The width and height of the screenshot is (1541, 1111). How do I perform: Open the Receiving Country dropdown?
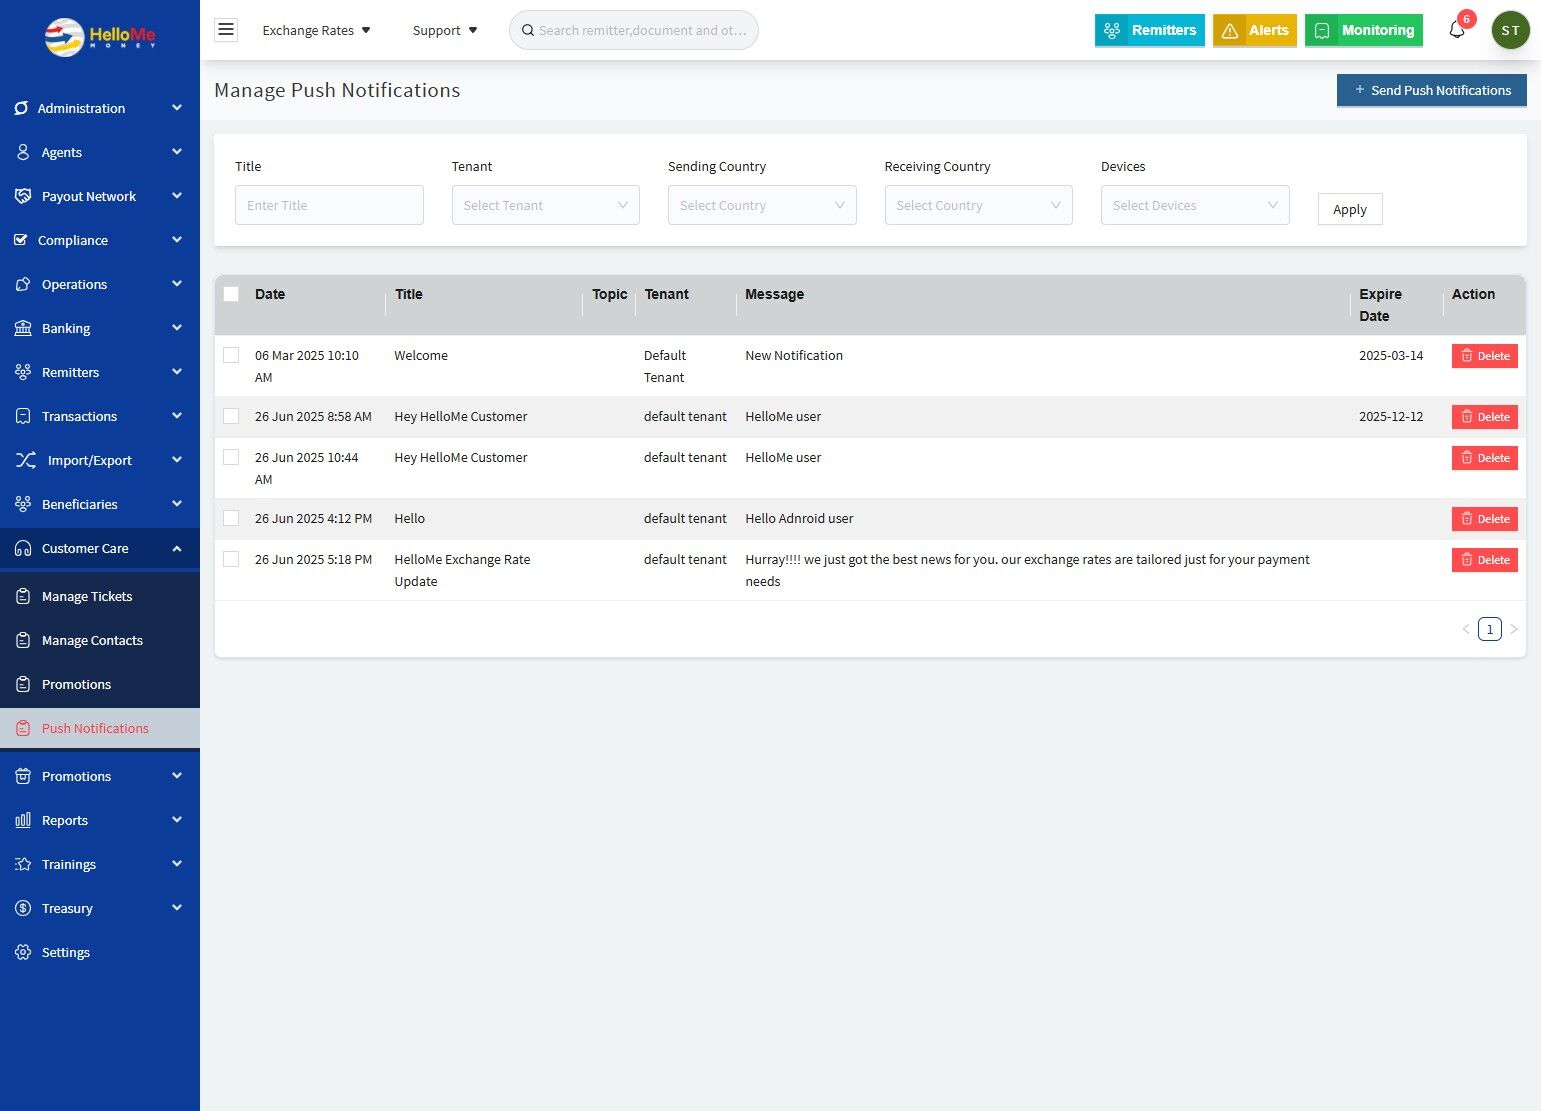point(978,205)
